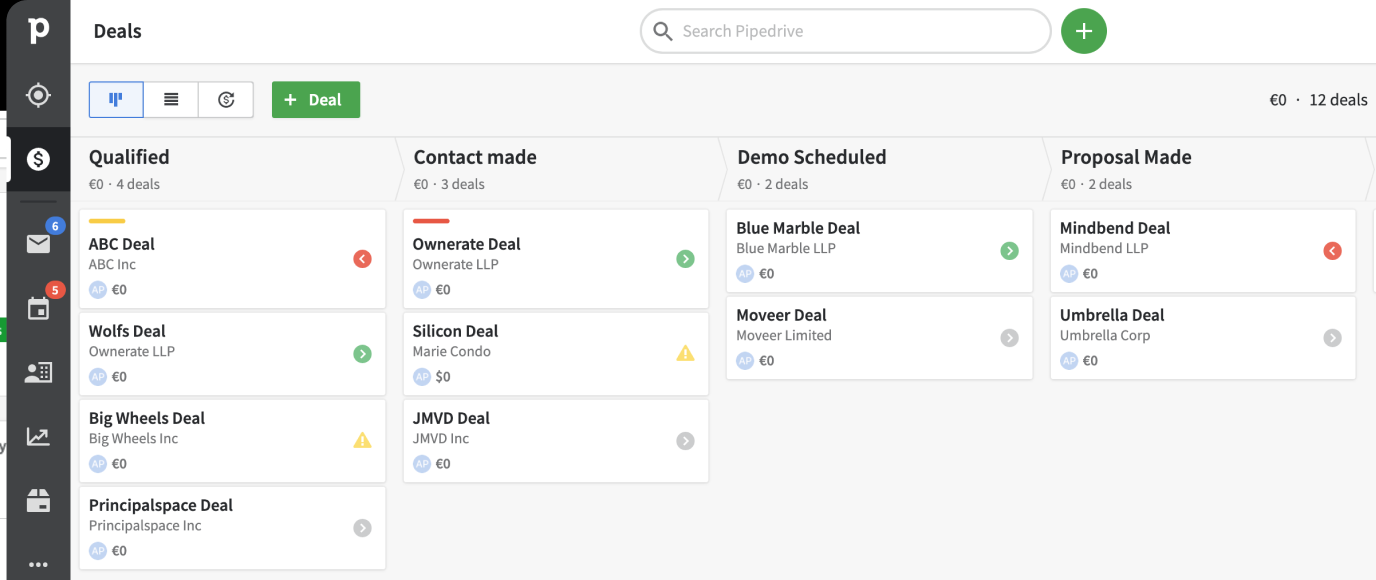The width and height of the screenshot is (1376, 580).
Task: Open the Leads target icon in sidebar
Action: coord(38,95)
